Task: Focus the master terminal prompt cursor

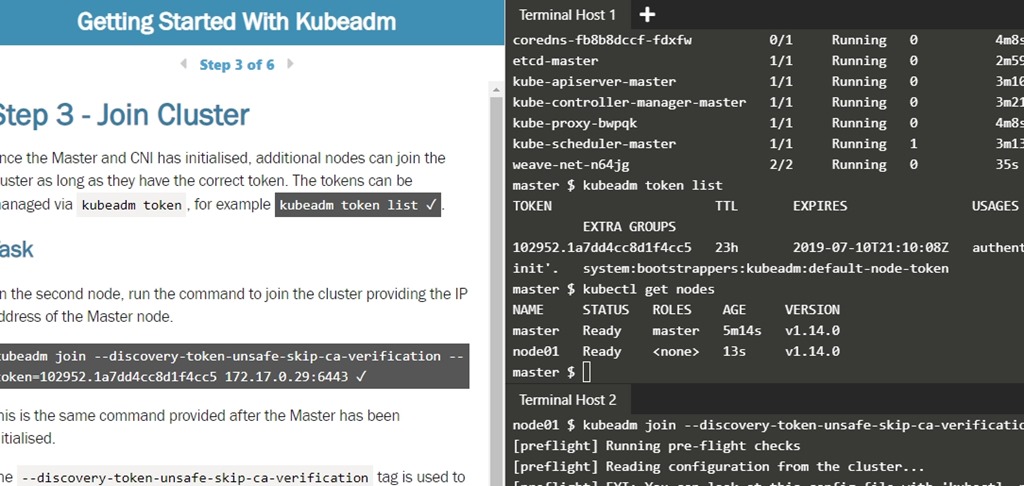Action: [x=587, y=372]
